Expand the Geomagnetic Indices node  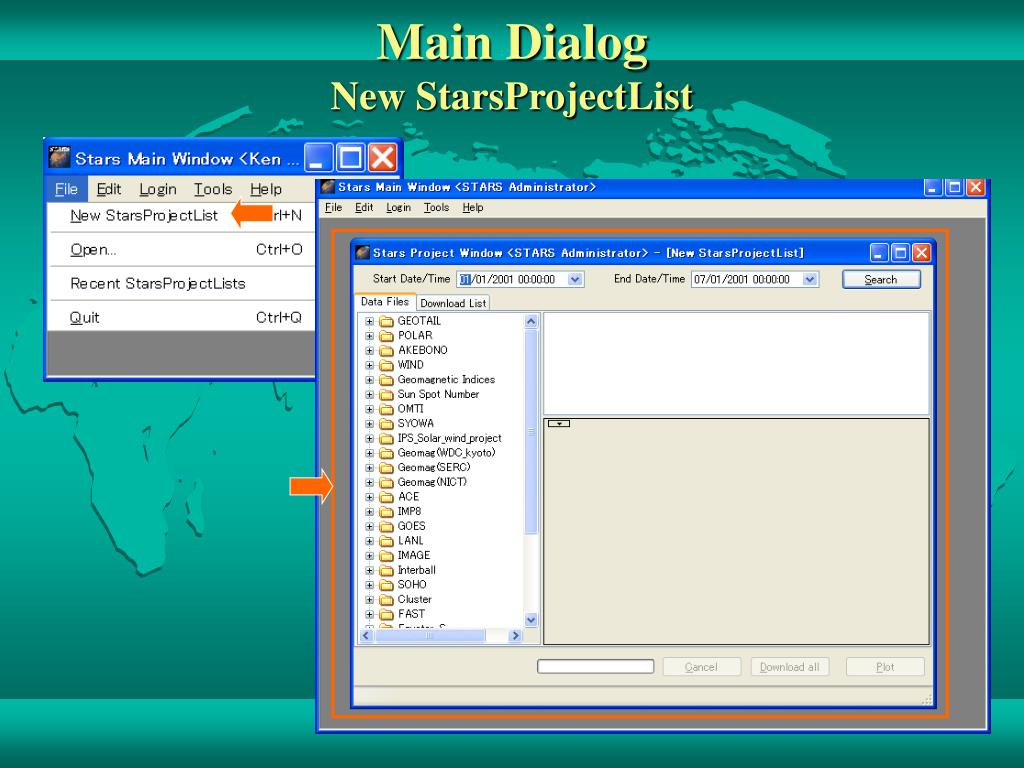point(369,380)
